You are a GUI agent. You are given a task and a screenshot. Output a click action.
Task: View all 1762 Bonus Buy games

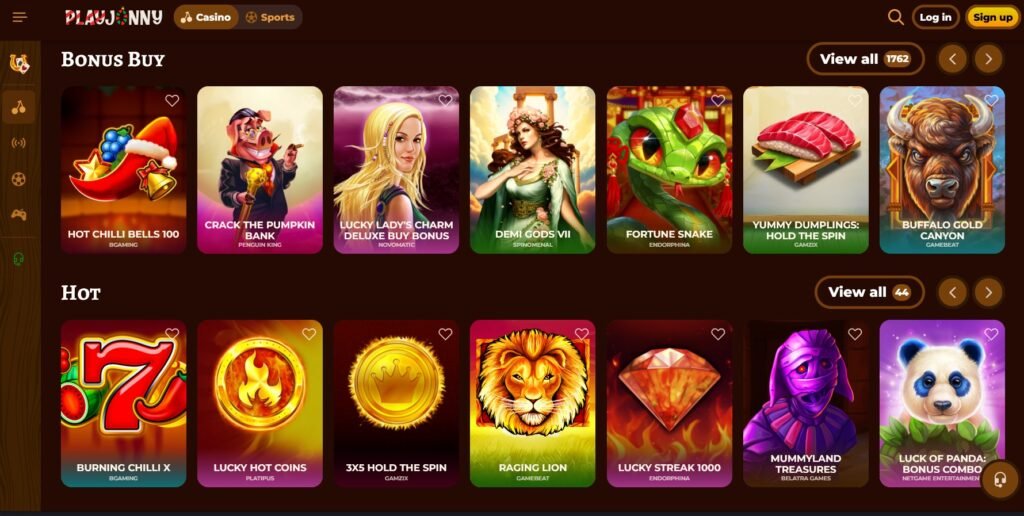point(865,59)
